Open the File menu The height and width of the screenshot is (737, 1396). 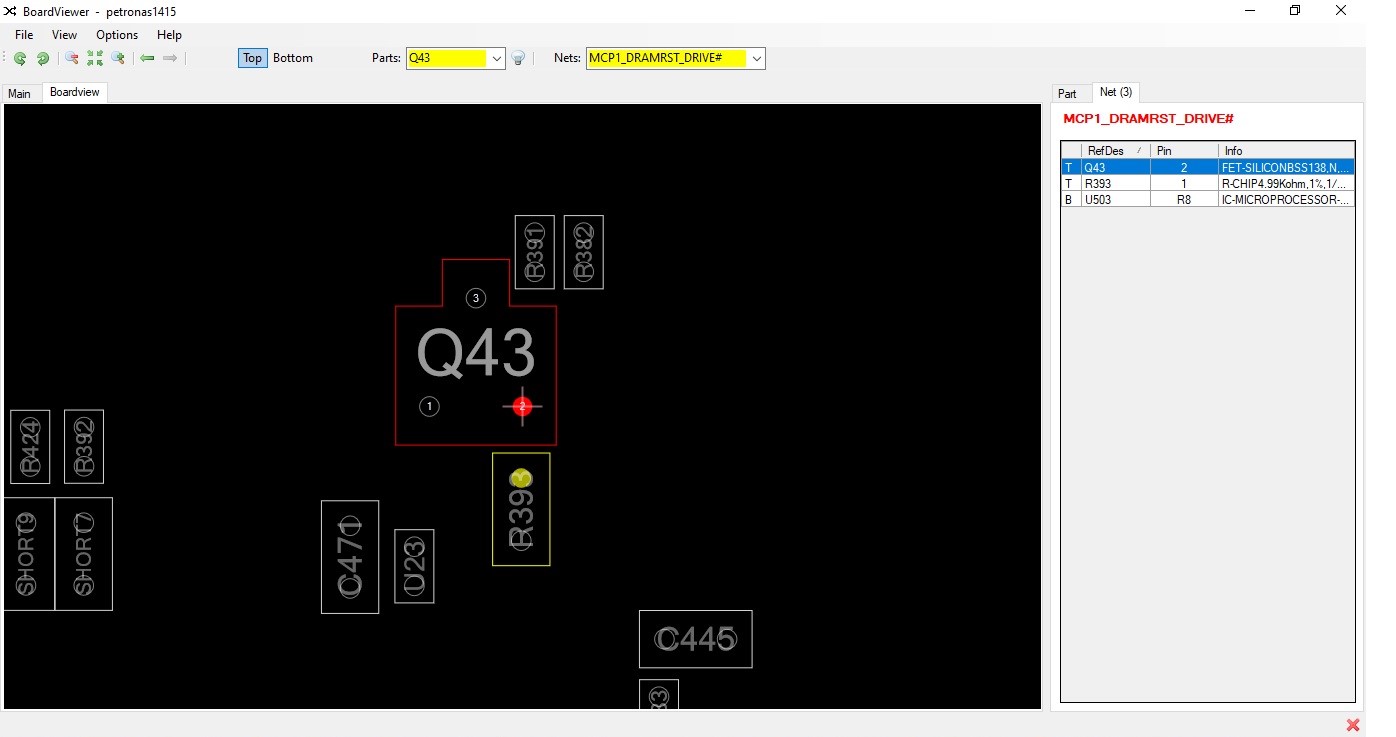[x=24, y=35]
